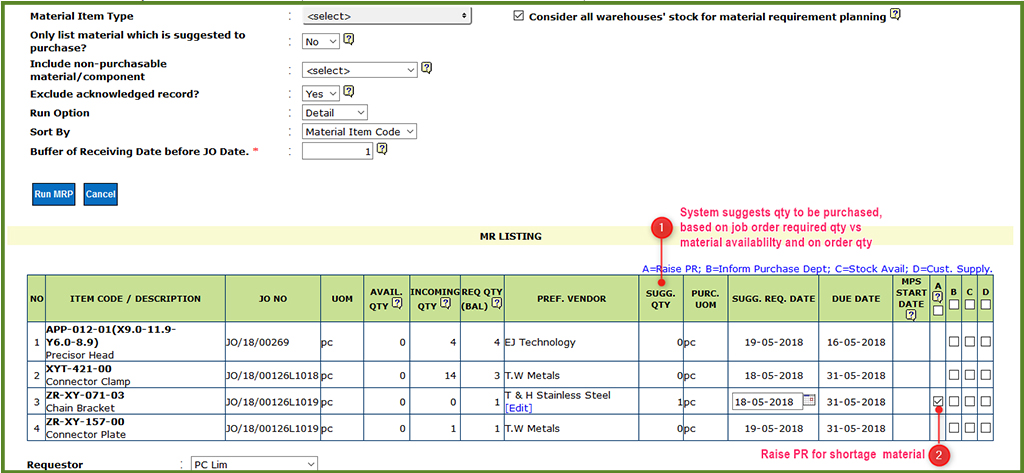The image size is (1024, 473).
Task: Open the Run Option dropdown showing Detail
Action: pyautogui.click(x=335, y=112)
